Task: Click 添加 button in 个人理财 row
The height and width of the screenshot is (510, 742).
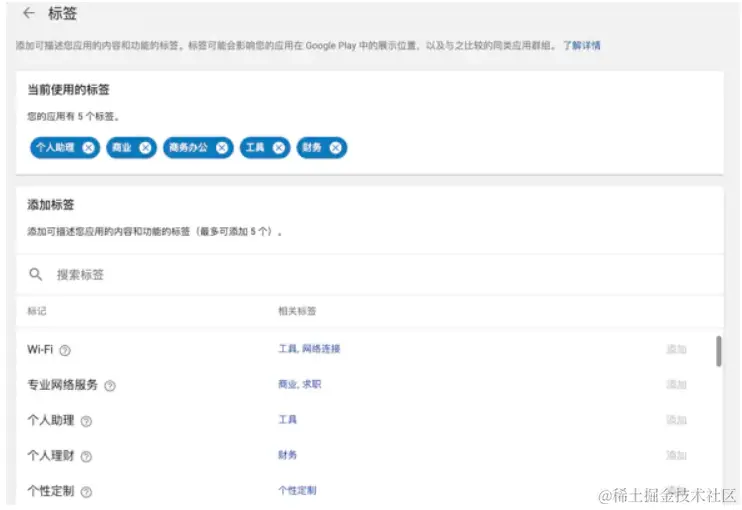Action: point(676,456)
